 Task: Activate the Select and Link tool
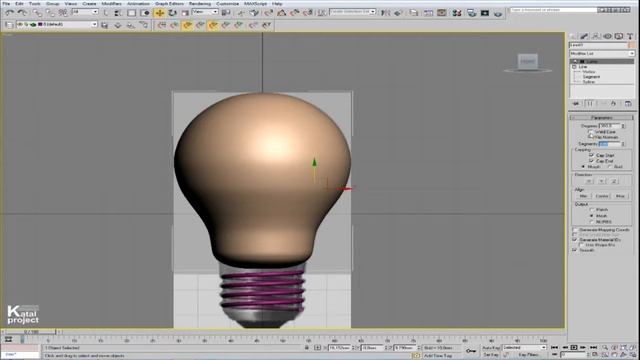coord(38,13)
